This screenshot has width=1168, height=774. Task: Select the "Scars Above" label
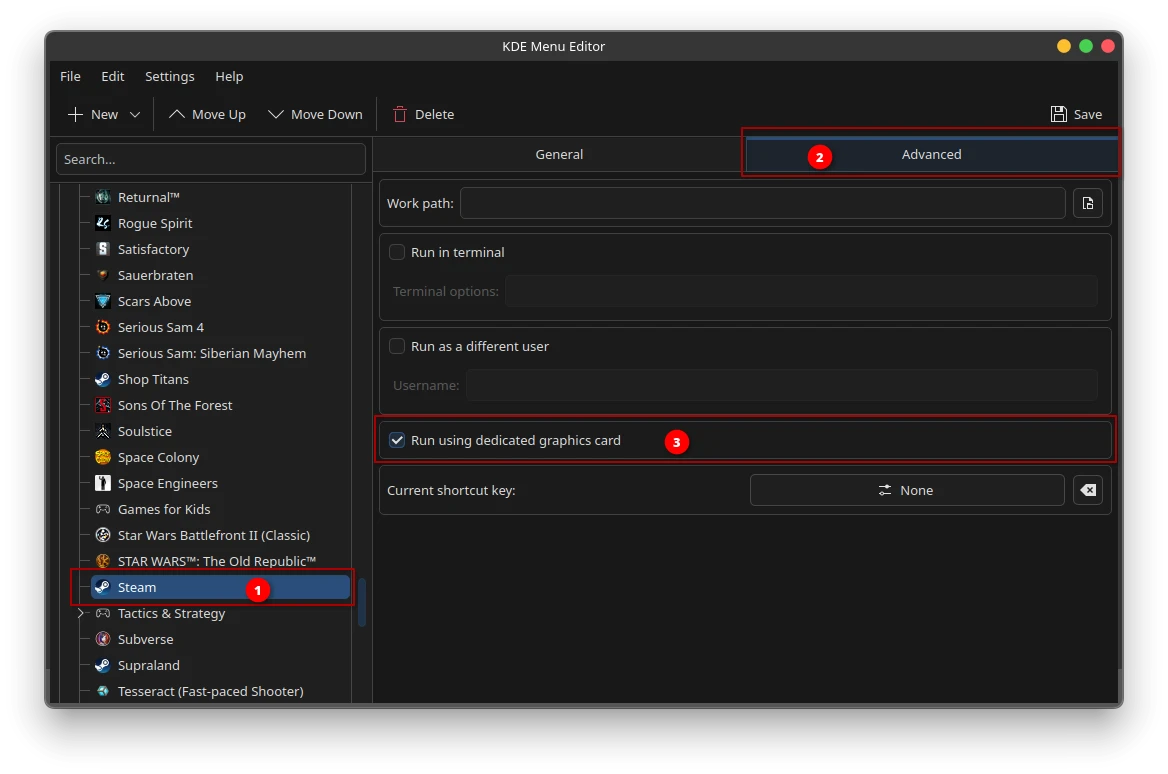point(154,302)
